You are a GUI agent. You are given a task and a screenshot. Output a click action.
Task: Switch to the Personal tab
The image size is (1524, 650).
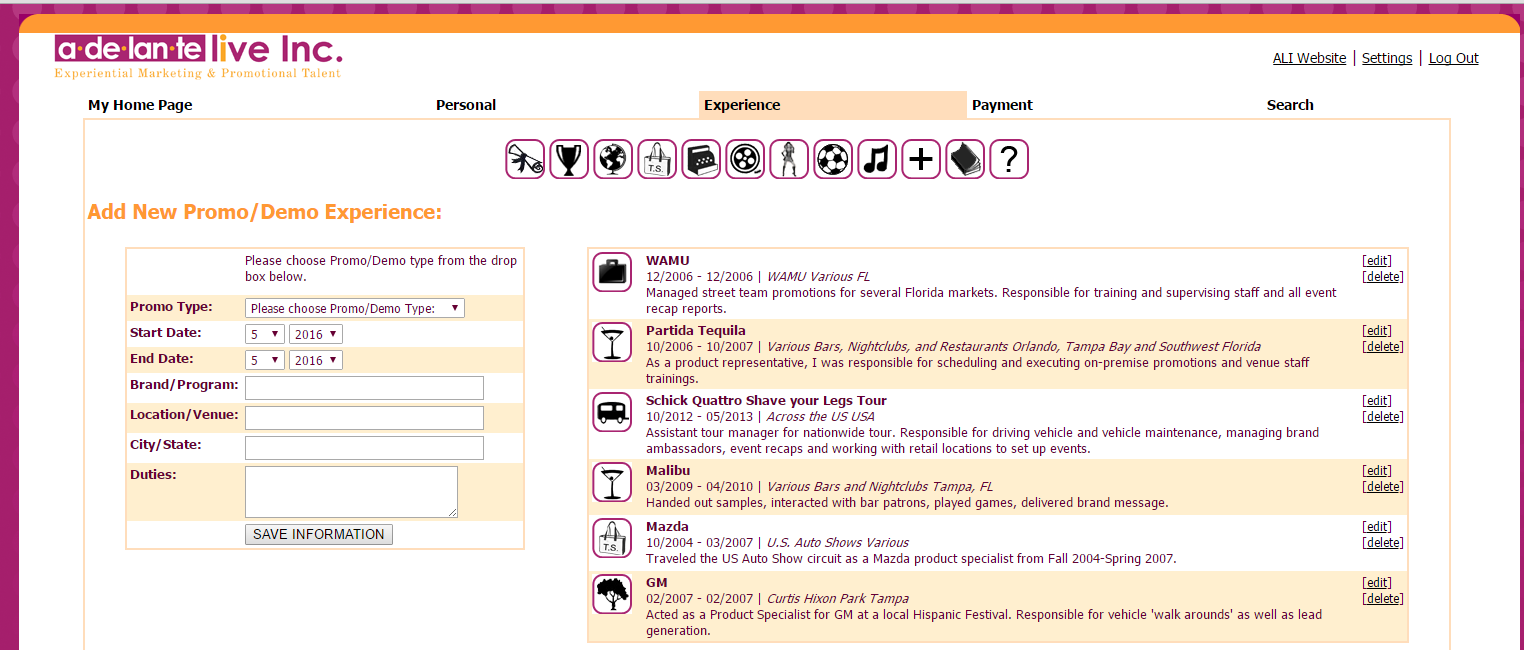[x=466, y=105]
